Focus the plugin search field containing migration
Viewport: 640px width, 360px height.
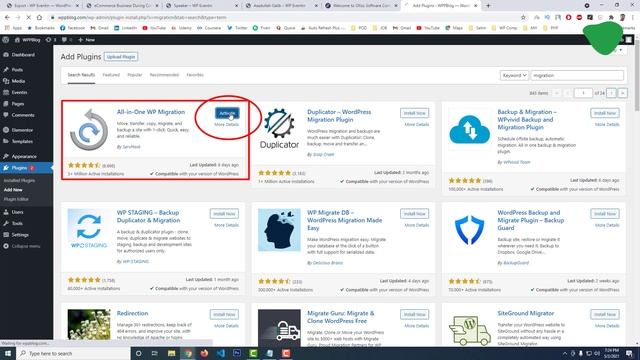577,76
